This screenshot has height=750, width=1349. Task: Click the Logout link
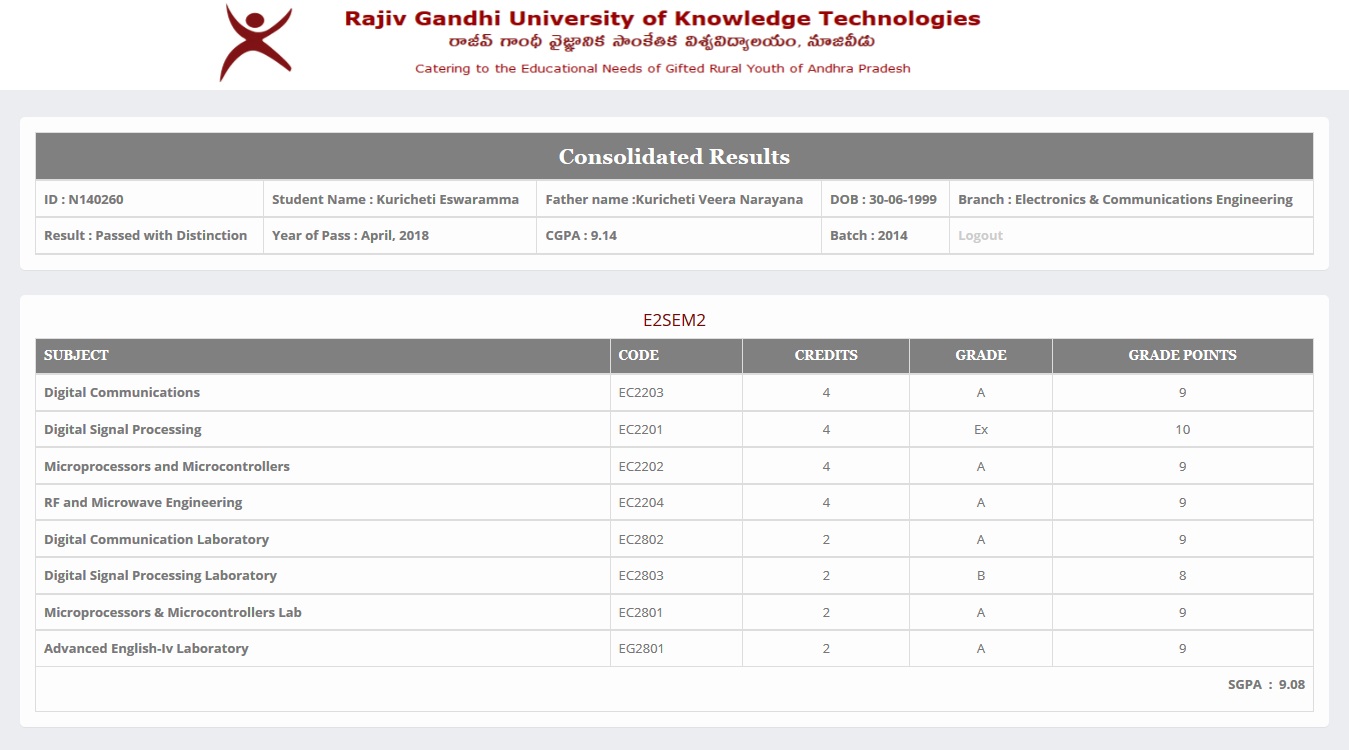980,236
